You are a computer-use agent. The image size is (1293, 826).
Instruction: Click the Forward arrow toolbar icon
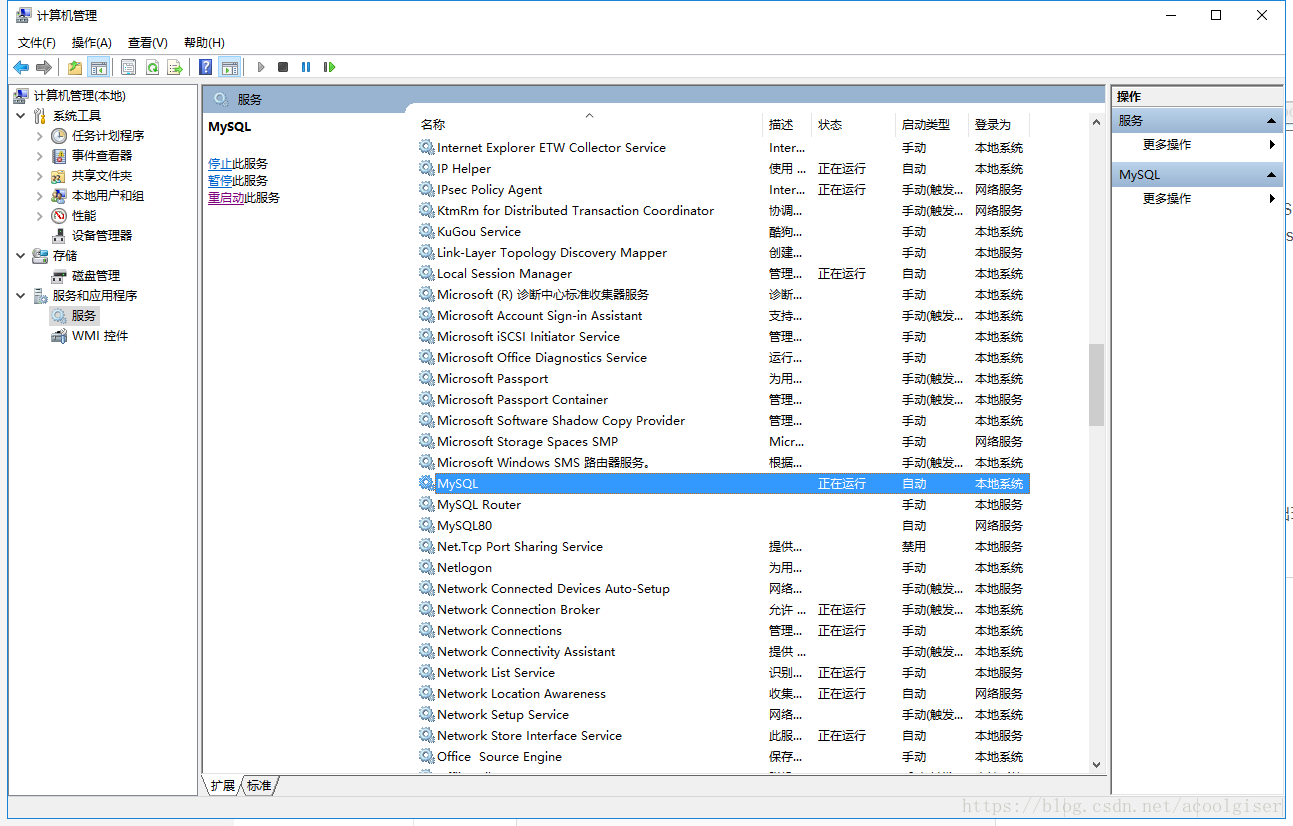coord(44,67)
